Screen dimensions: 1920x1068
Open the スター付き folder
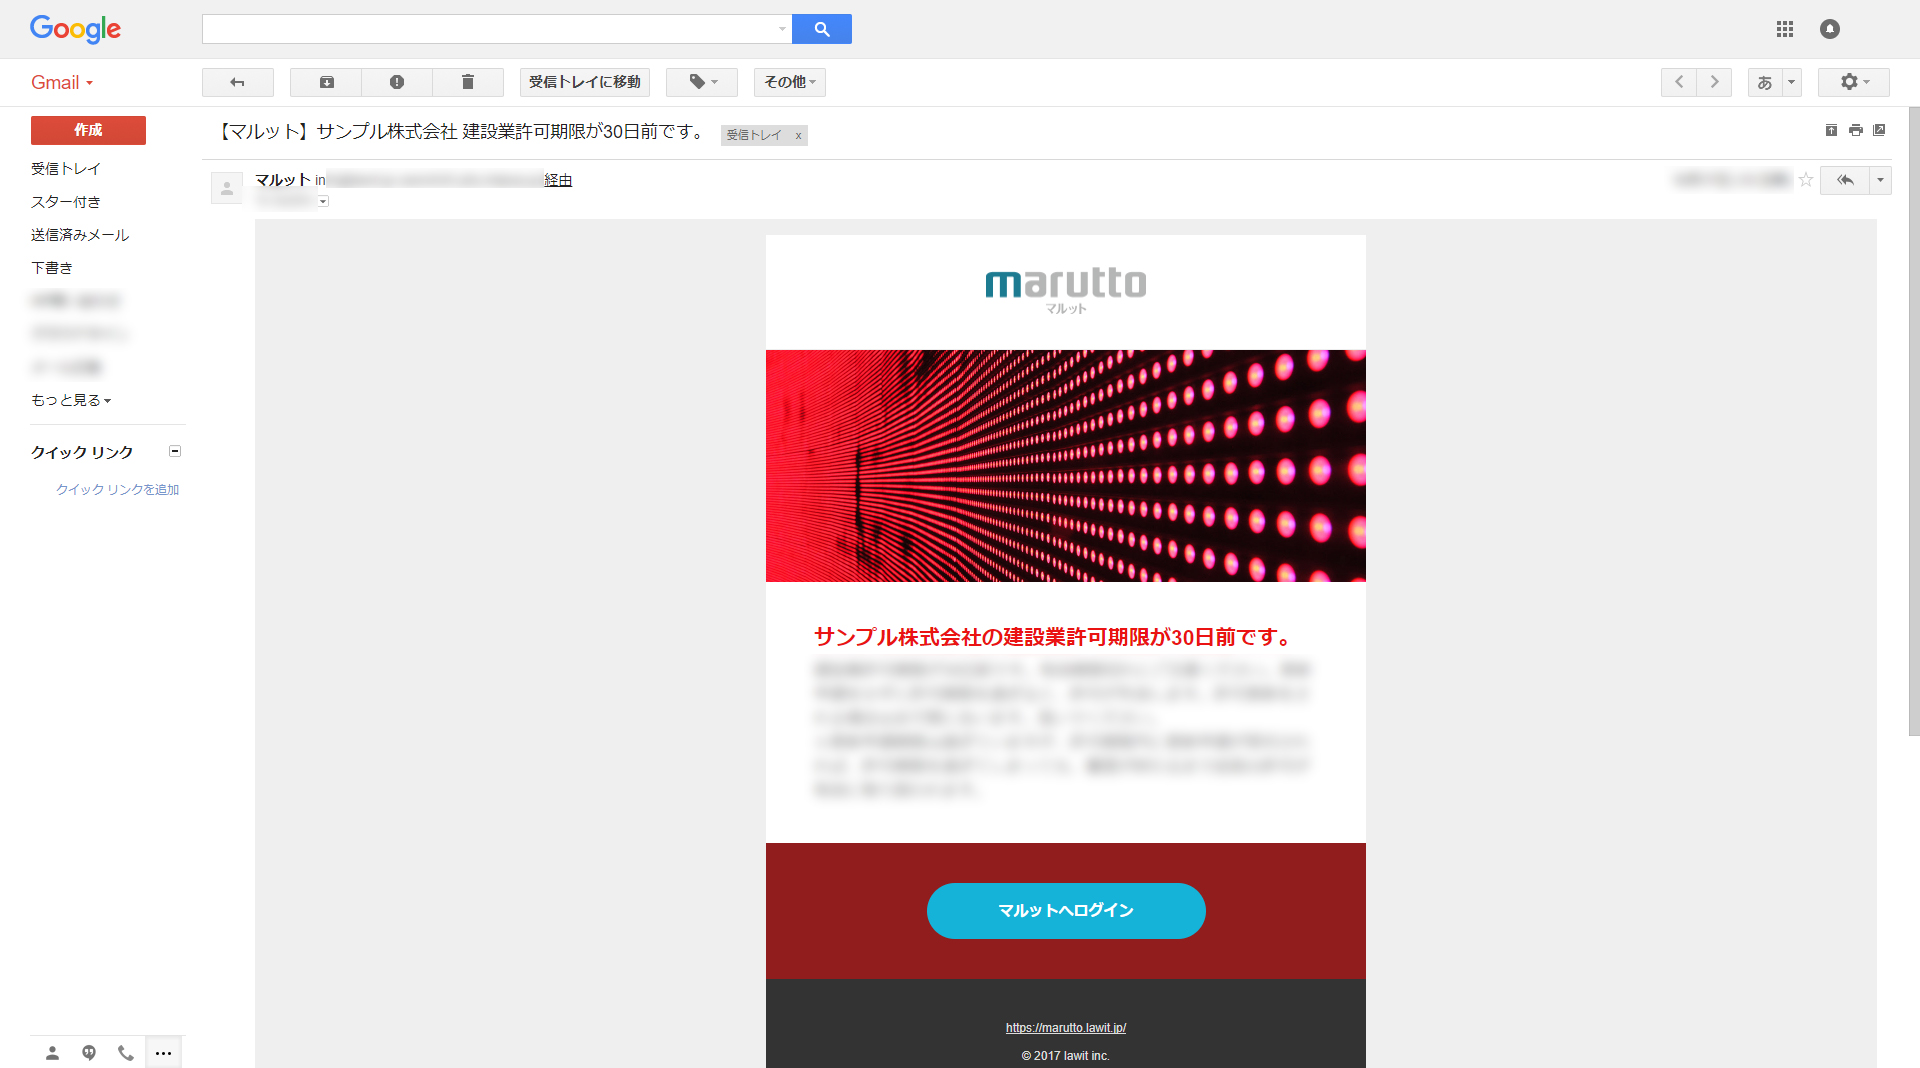pos(66,202)
